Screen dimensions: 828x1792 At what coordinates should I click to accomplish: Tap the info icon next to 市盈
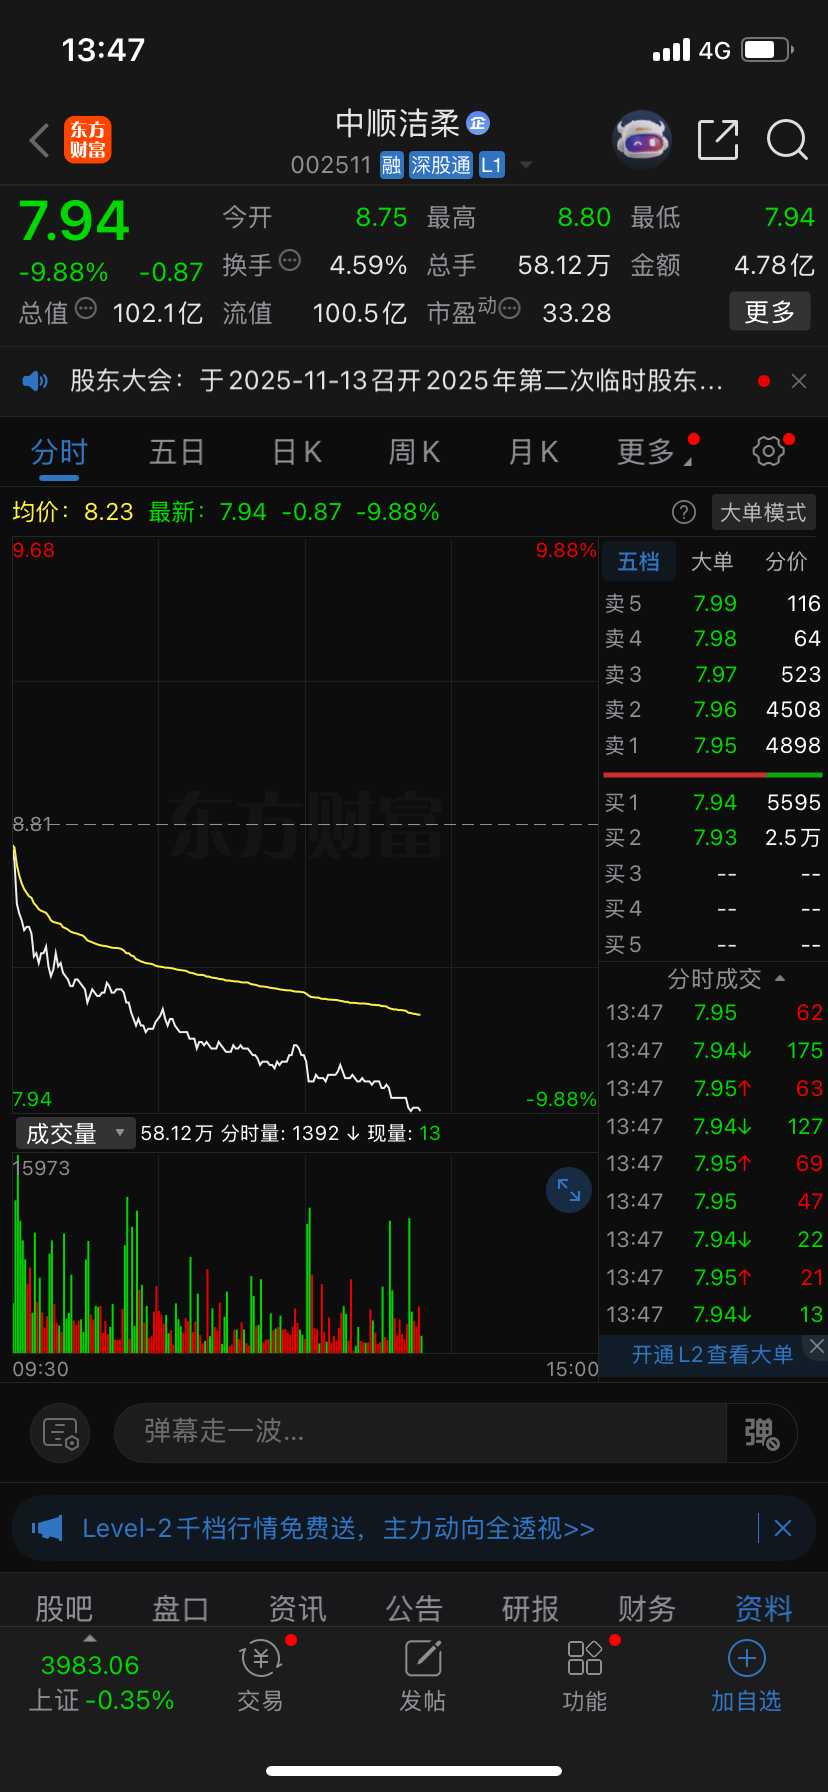tap(509, 309)
